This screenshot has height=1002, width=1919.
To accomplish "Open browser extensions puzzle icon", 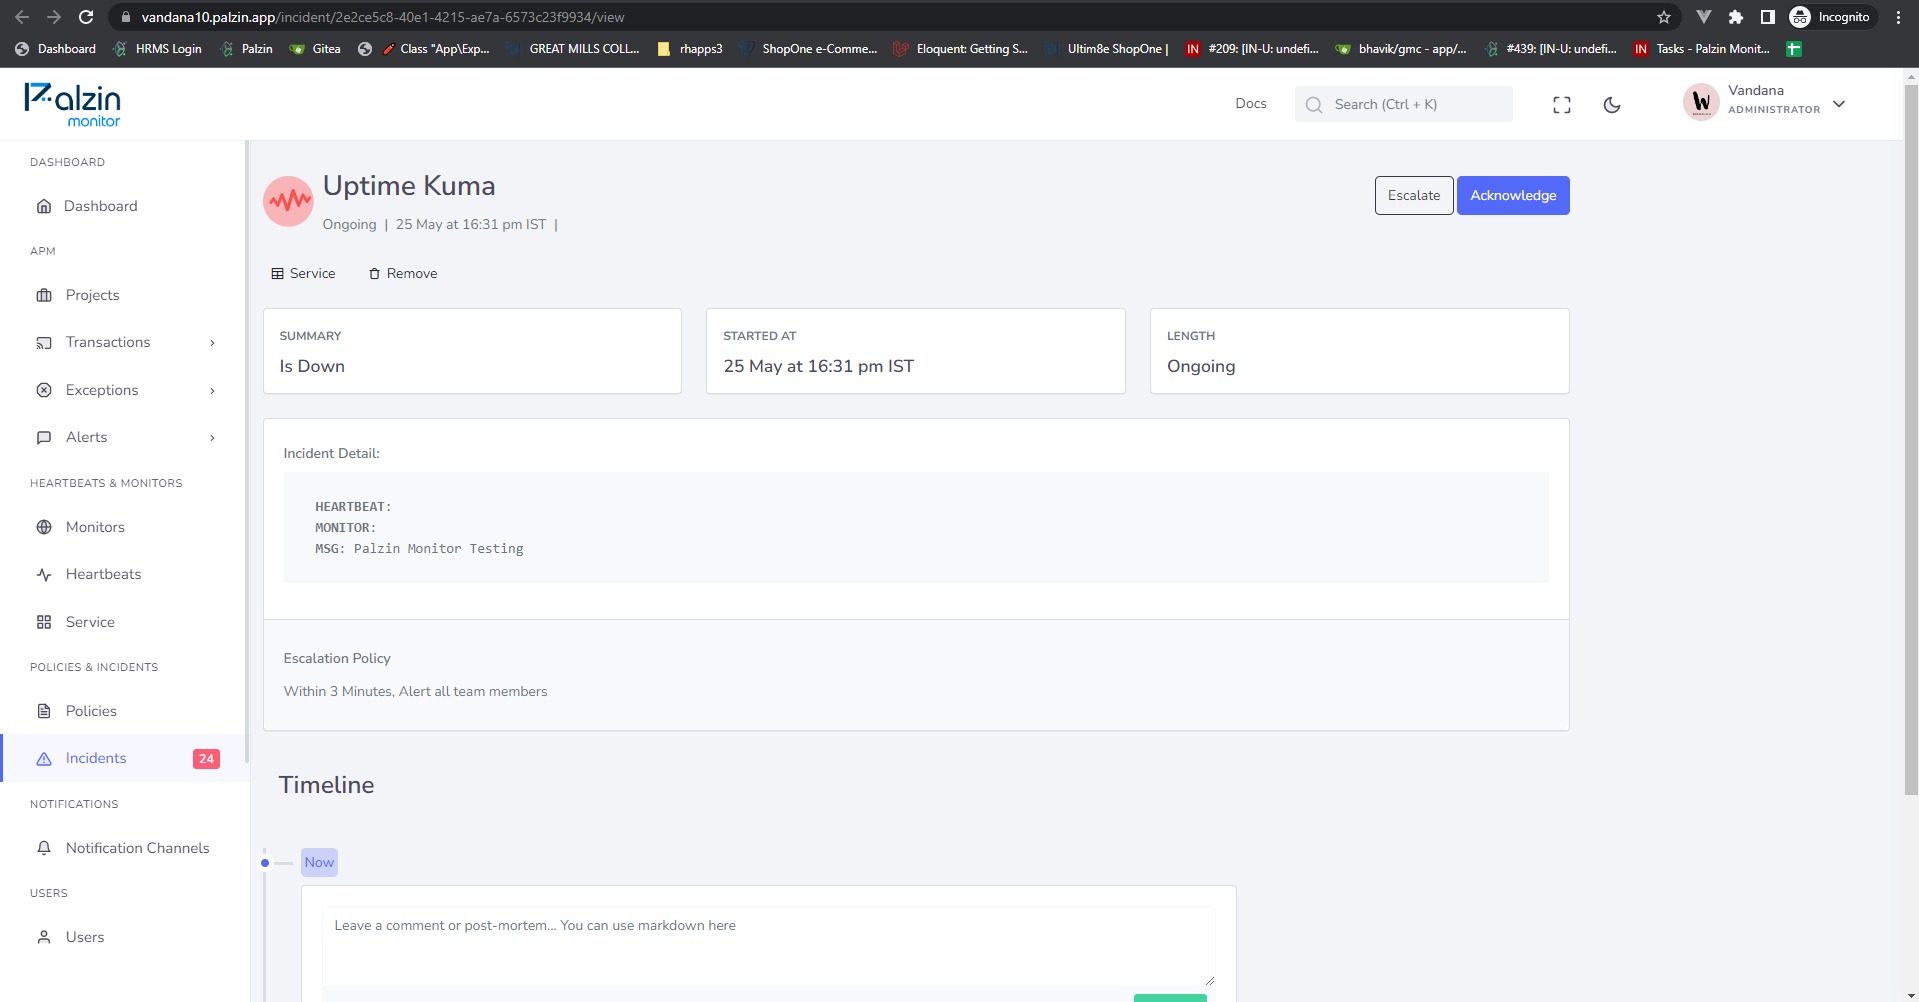I will (x=1736, y=17).
